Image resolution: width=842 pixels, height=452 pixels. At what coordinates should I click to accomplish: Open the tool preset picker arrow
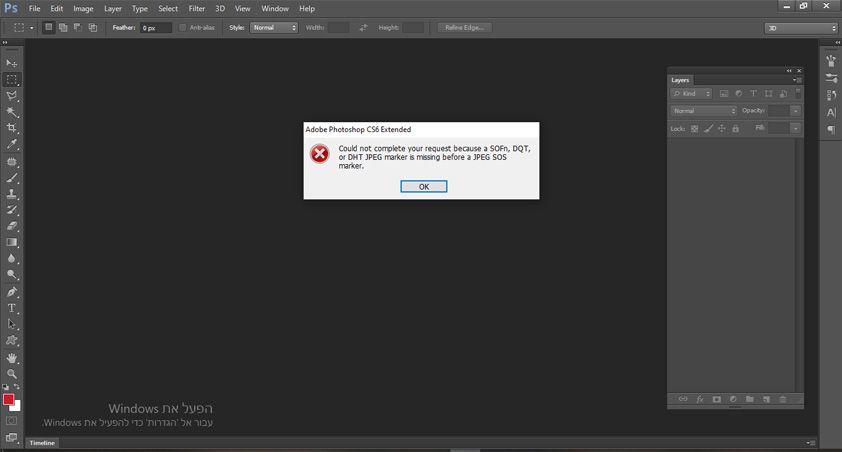31,28
